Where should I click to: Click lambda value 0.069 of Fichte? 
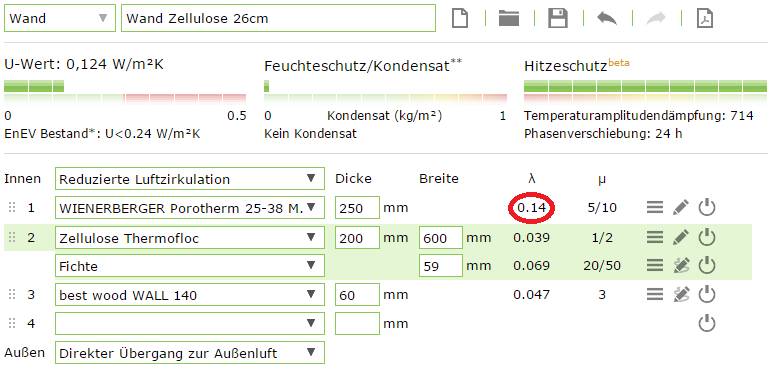point(532,265)
